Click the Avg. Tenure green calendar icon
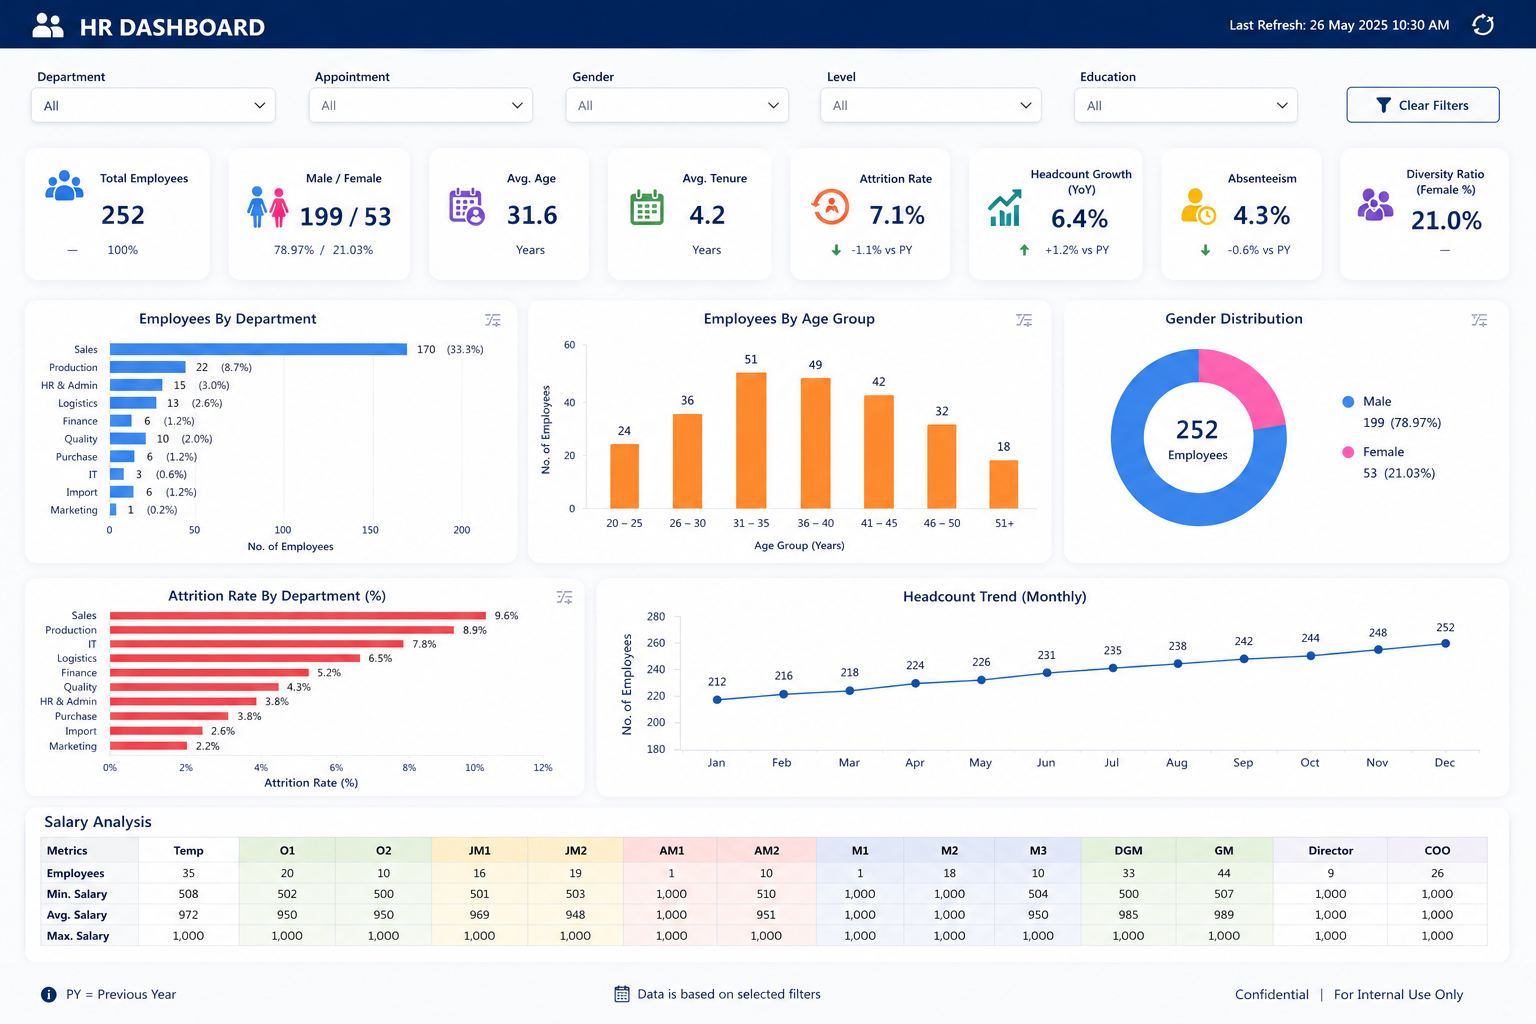The image size is (1536, 1024). 647,207
